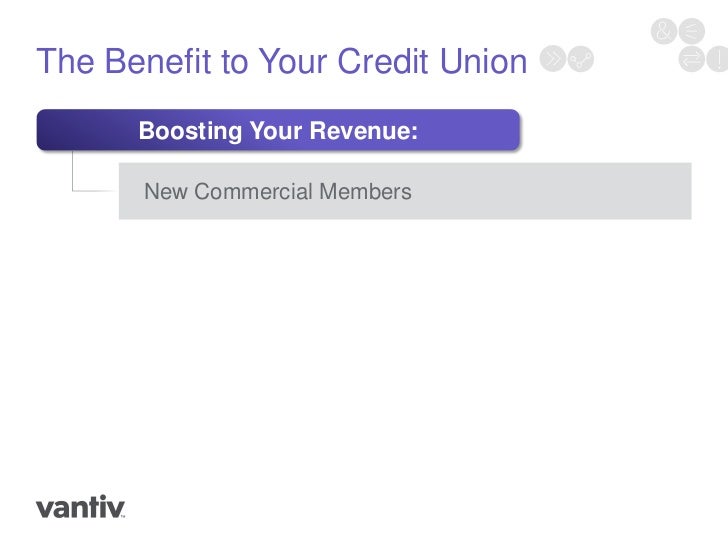Select the Boosting Your Revenue header bar
728x546 pixels.
(x=278, y=130)
